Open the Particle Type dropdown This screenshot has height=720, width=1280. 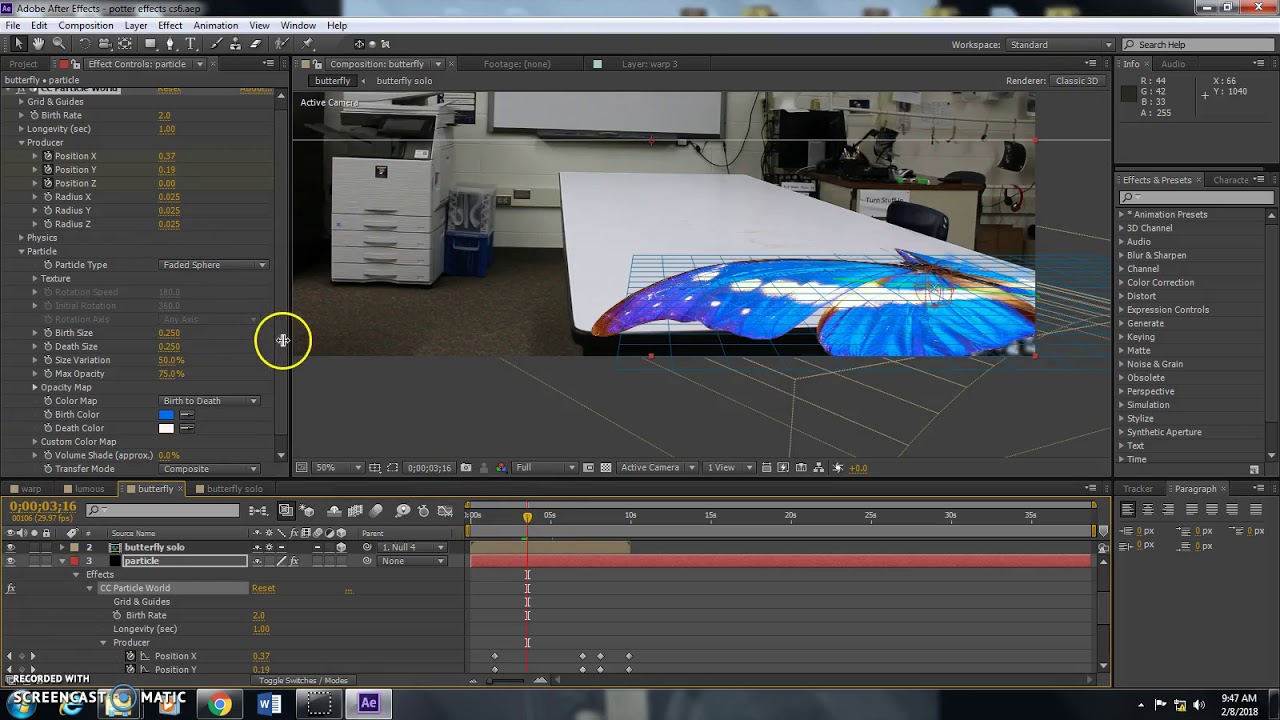[214, 265]
